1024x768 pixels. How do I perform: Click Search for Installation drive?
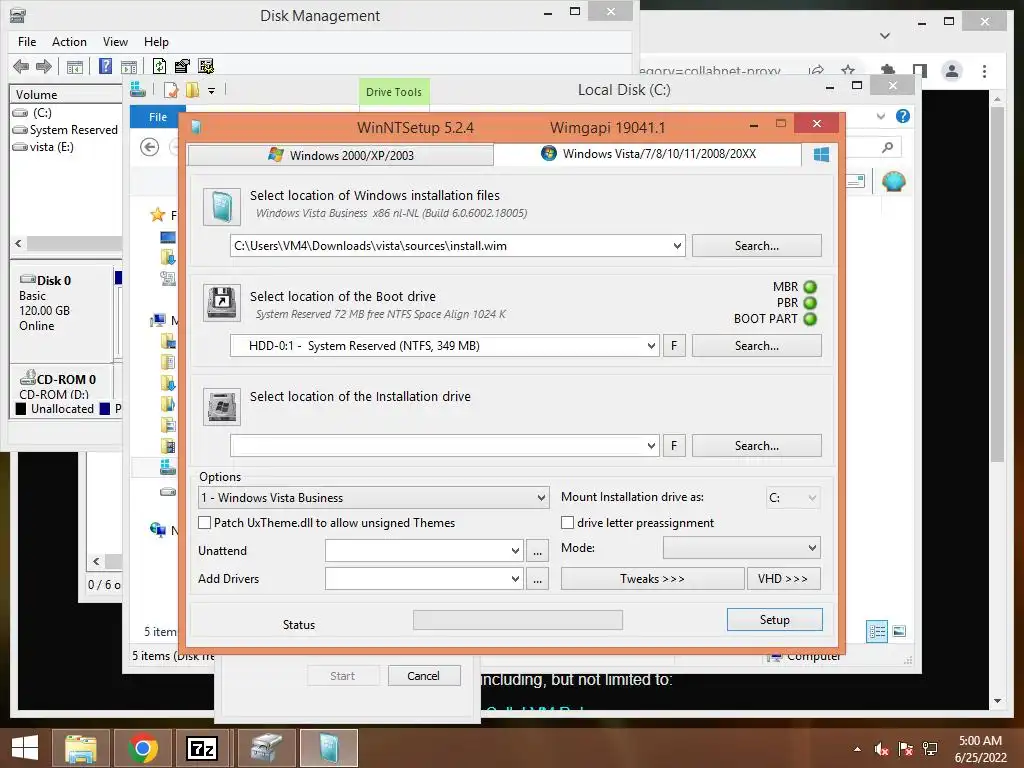tap(756, 445)
